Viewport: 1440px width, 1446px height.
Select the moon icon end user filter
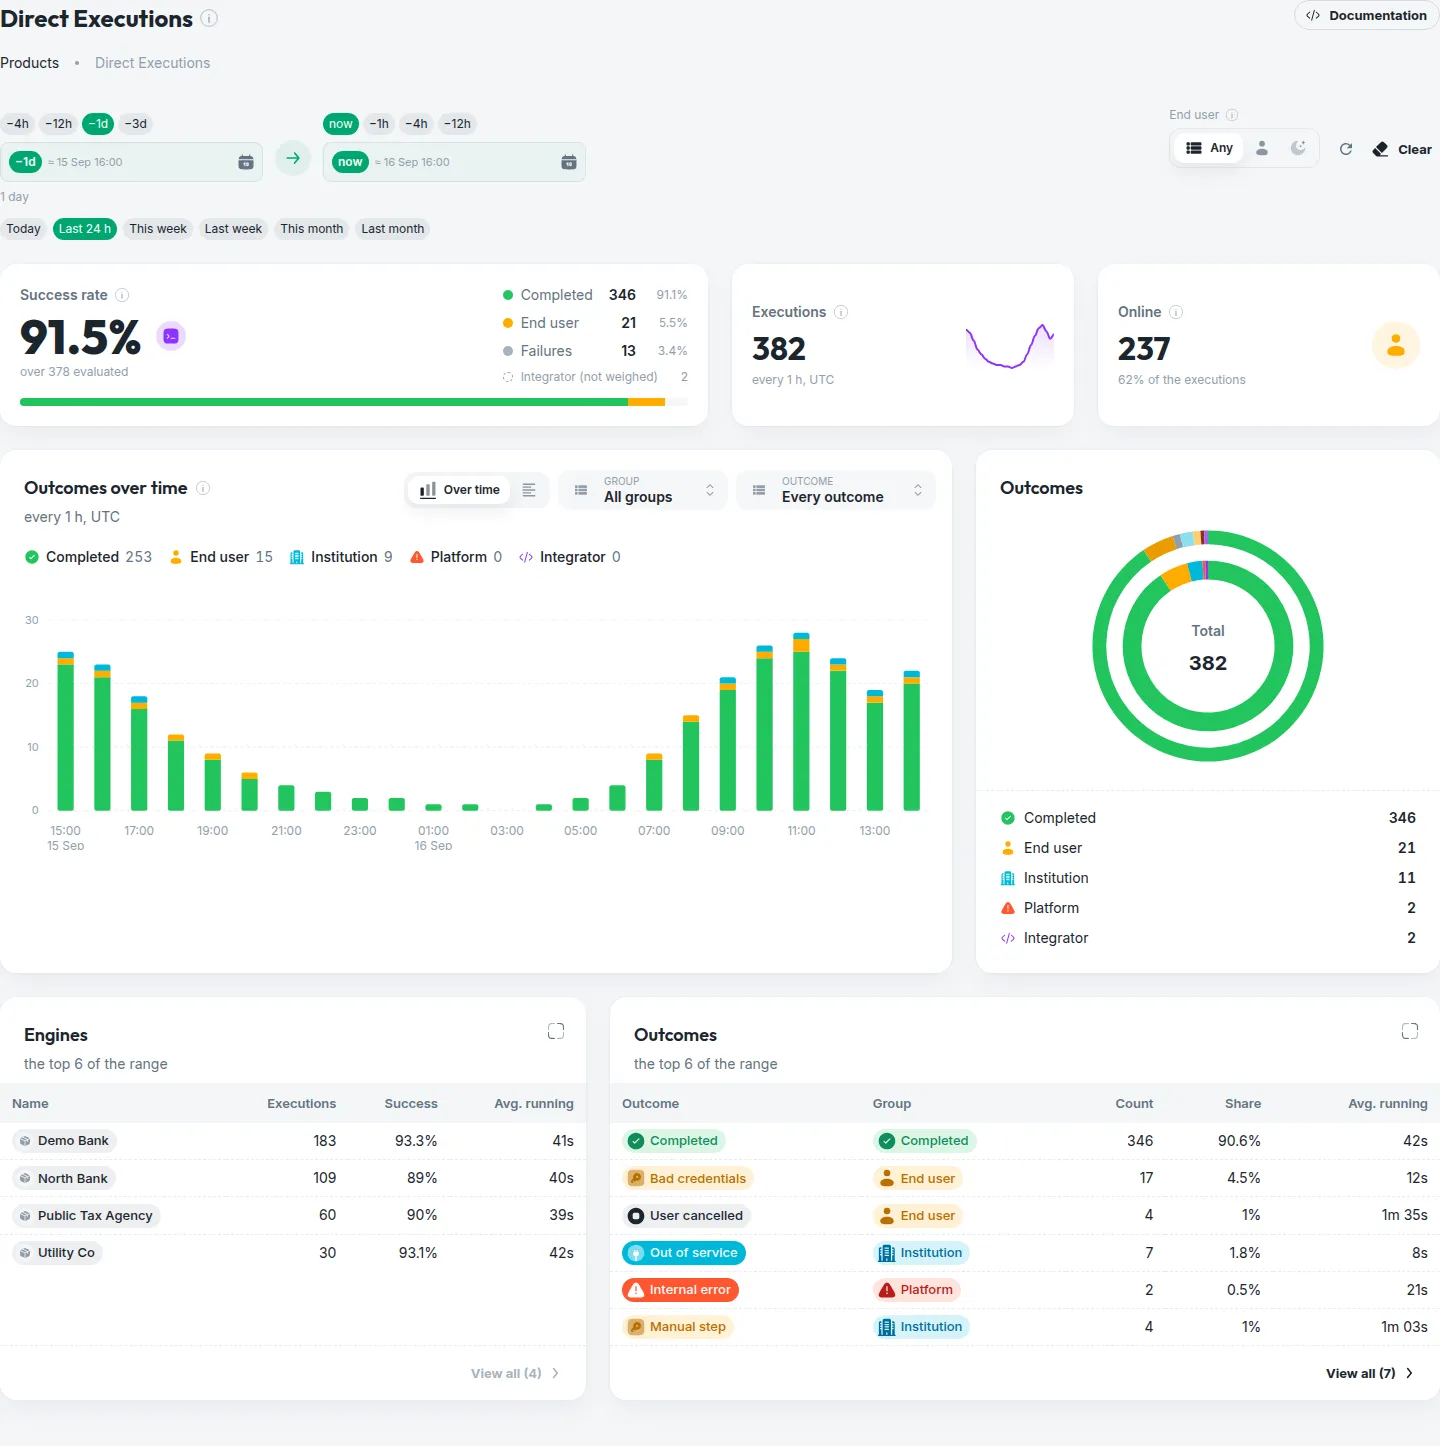pyautogui.click(x=1298, y=148)
